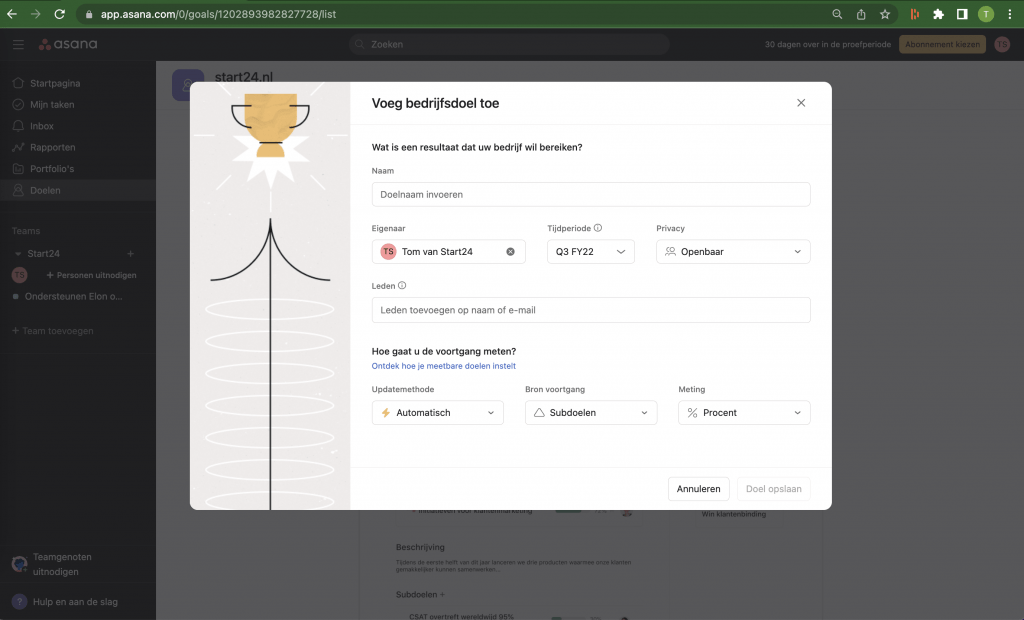Viewport: 1024px width, 620px height.
Task: Open link Ontdek hoe je meetbare doelen instelt
Action: (443, 367)
